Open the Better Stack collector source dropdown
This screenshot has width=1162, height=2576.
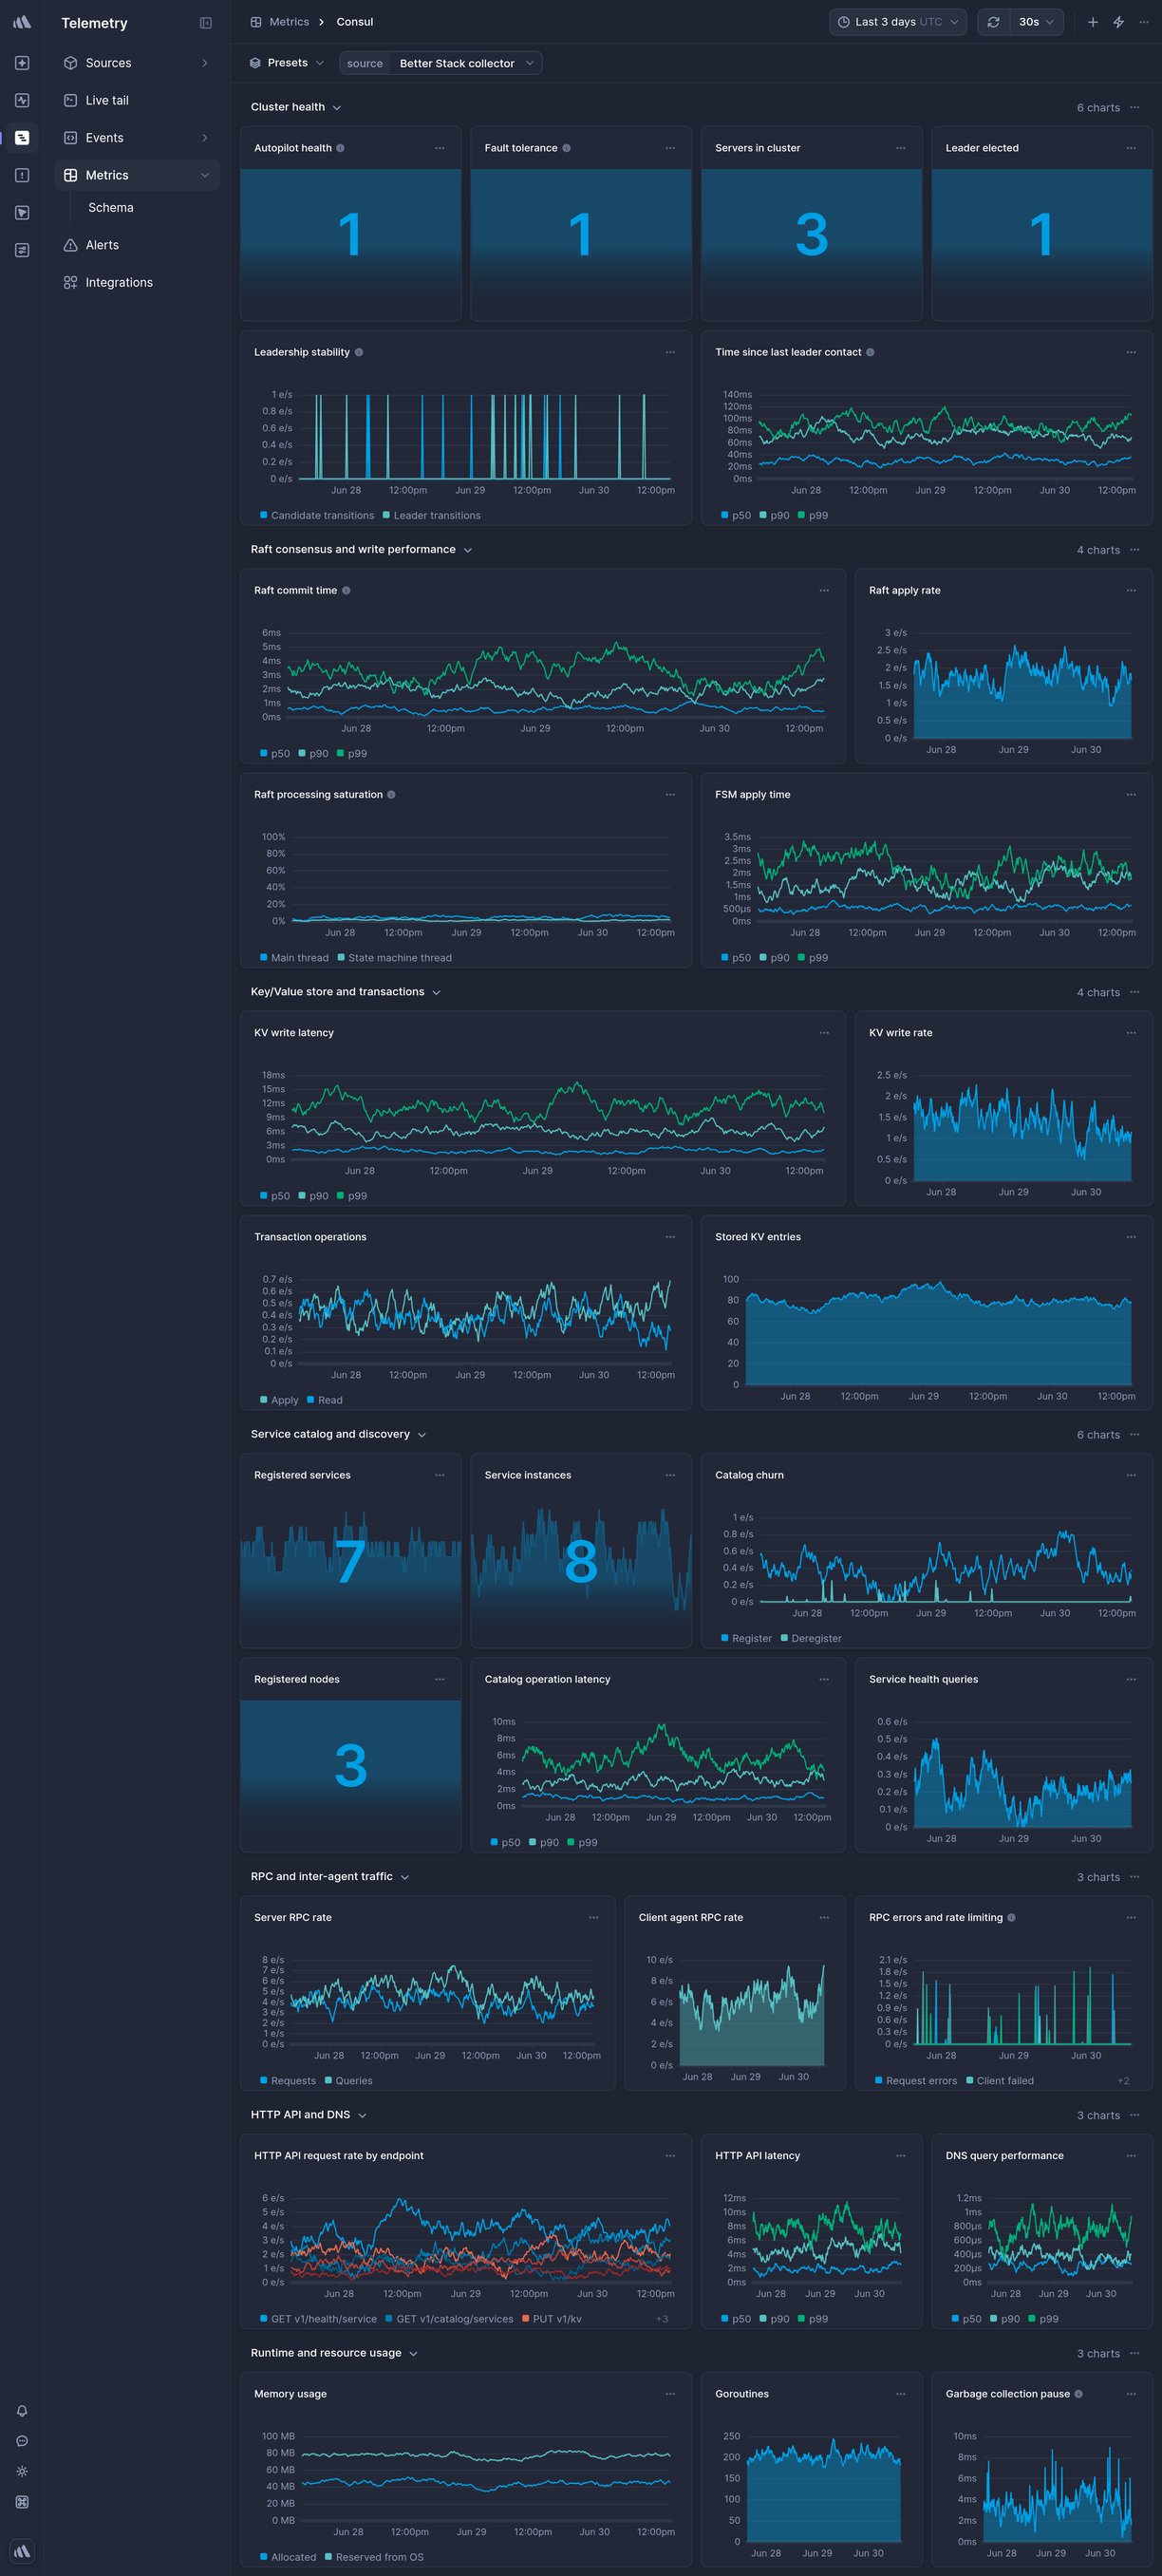(x=466, y=63)
